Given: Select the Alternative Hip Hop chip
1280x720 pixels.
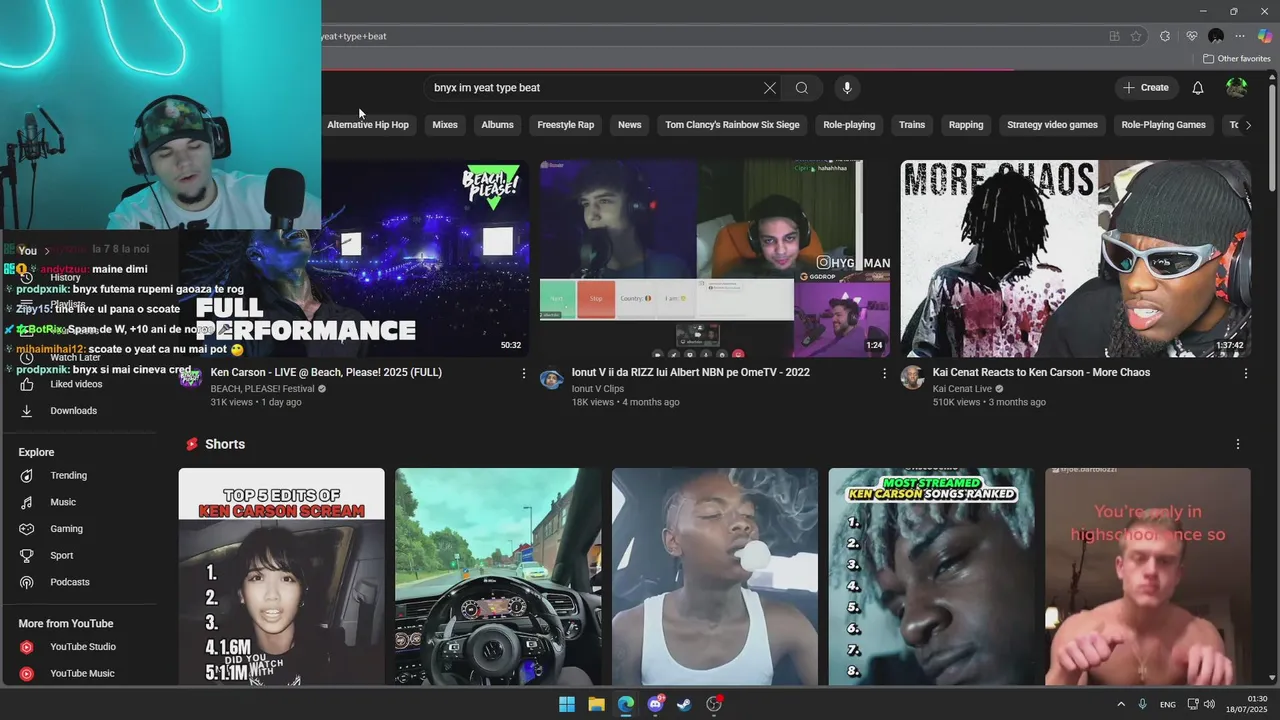Looking at the screenshot, I should tap(368, 125).
